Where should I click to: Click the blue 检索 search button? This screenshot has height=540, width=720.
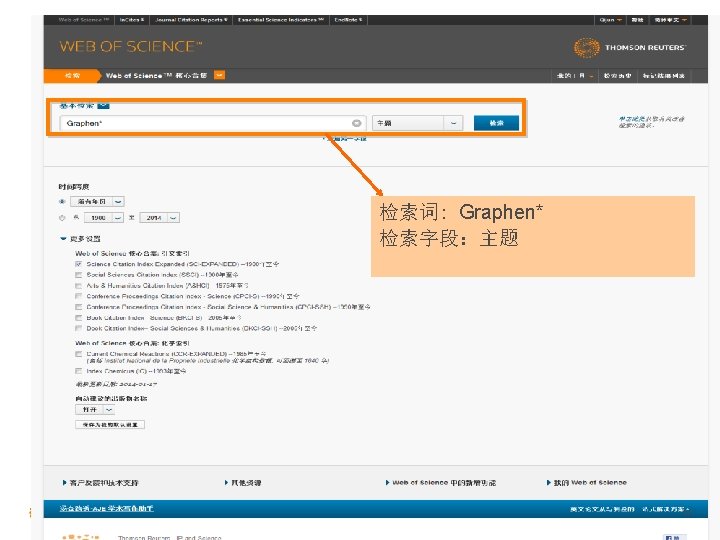point(496,123)
